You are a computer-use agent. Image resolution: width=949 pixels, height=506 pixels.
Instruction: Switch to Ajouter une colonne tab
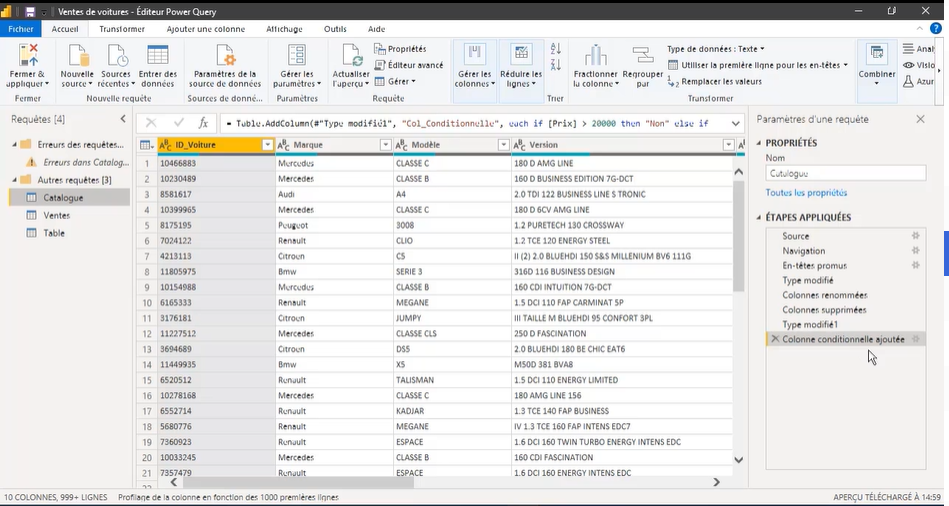coord(206,28)
